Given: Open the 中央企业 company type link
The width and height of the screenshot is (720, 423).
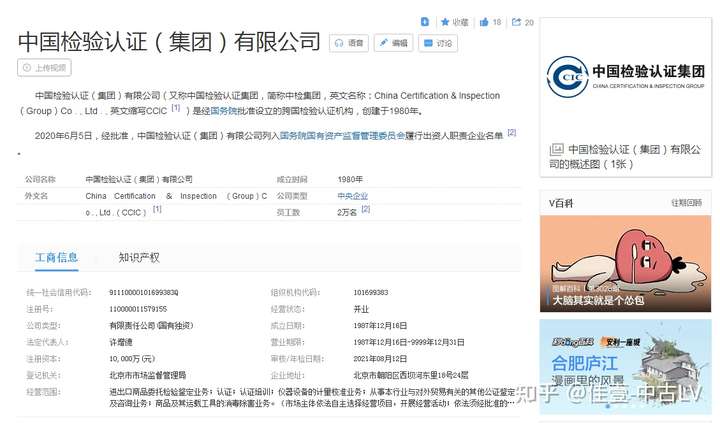Looking at the screenshot, I should (x=353, y=196).
